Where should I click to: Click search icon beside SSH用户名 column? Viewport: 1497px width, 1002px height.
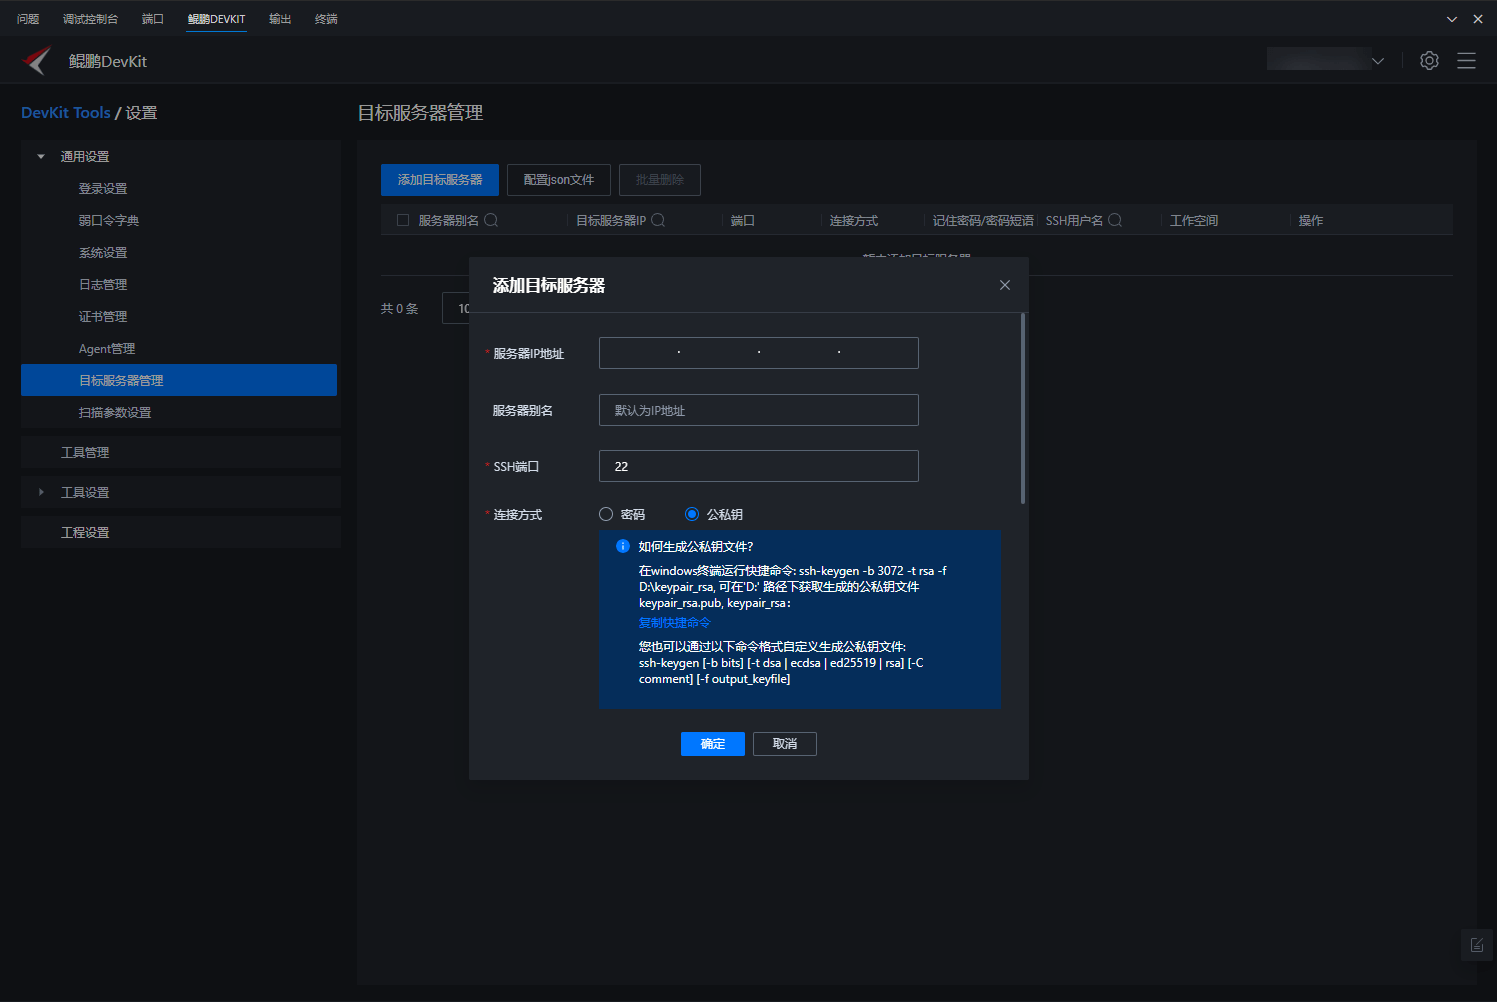(x=1115, y=220)
